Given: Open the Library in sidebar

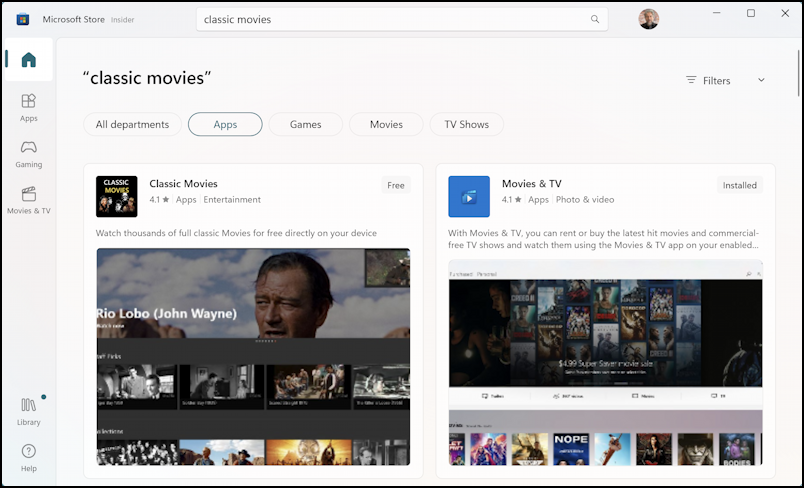Looking at the screenshot, I should 29,411.
